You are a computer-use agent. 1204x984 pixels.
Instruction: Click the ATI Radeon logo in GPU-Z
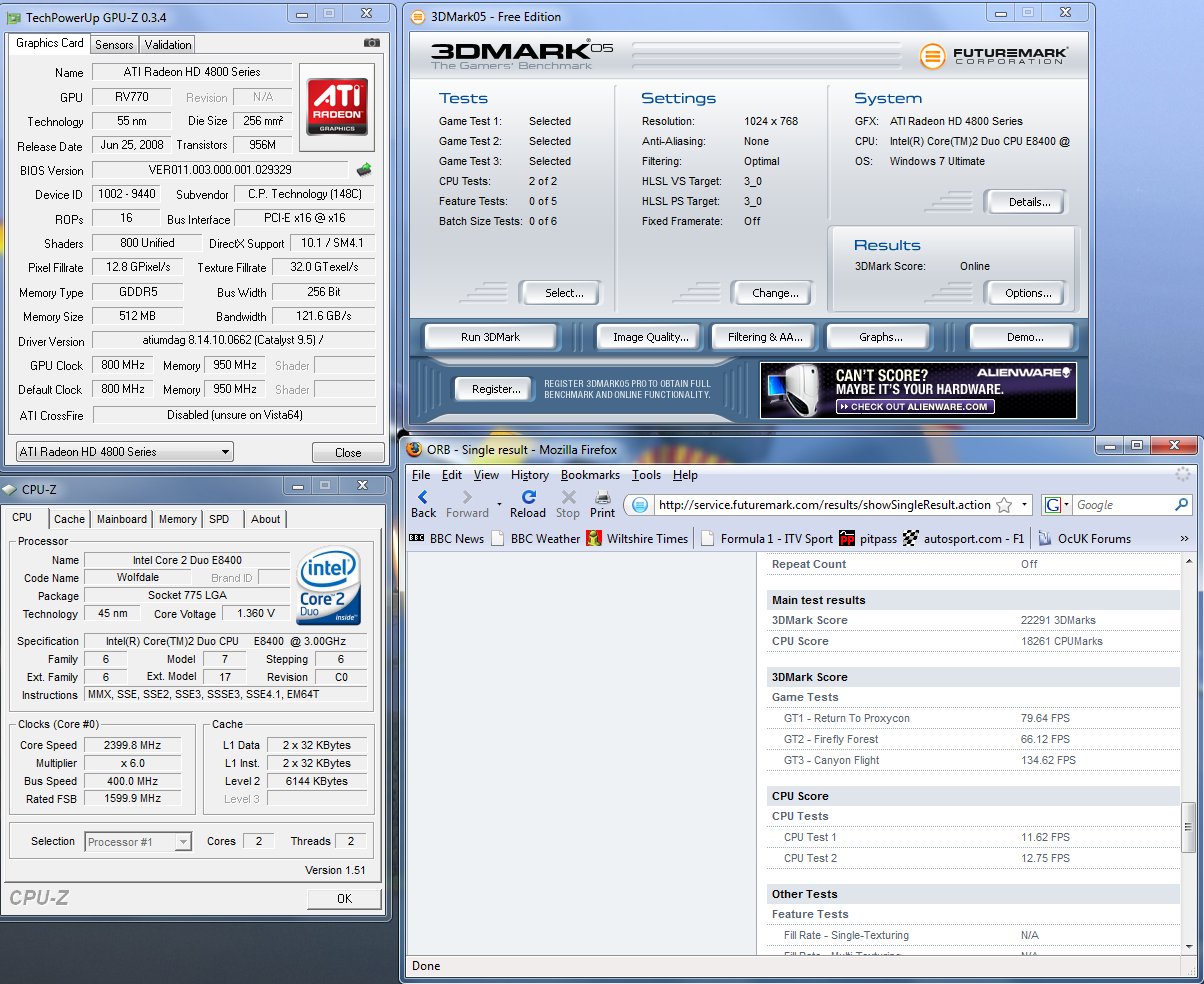point(337,108)
